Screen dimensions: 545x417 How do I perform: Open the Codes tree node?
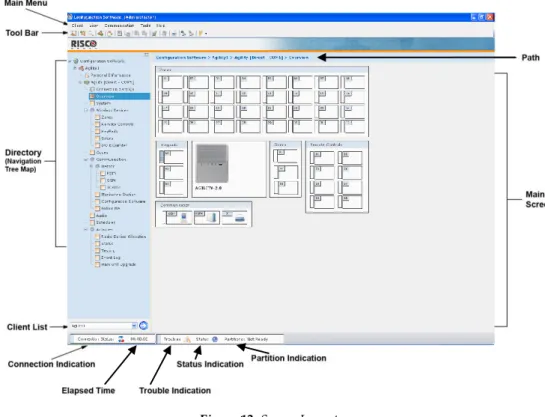click(102, 153)
